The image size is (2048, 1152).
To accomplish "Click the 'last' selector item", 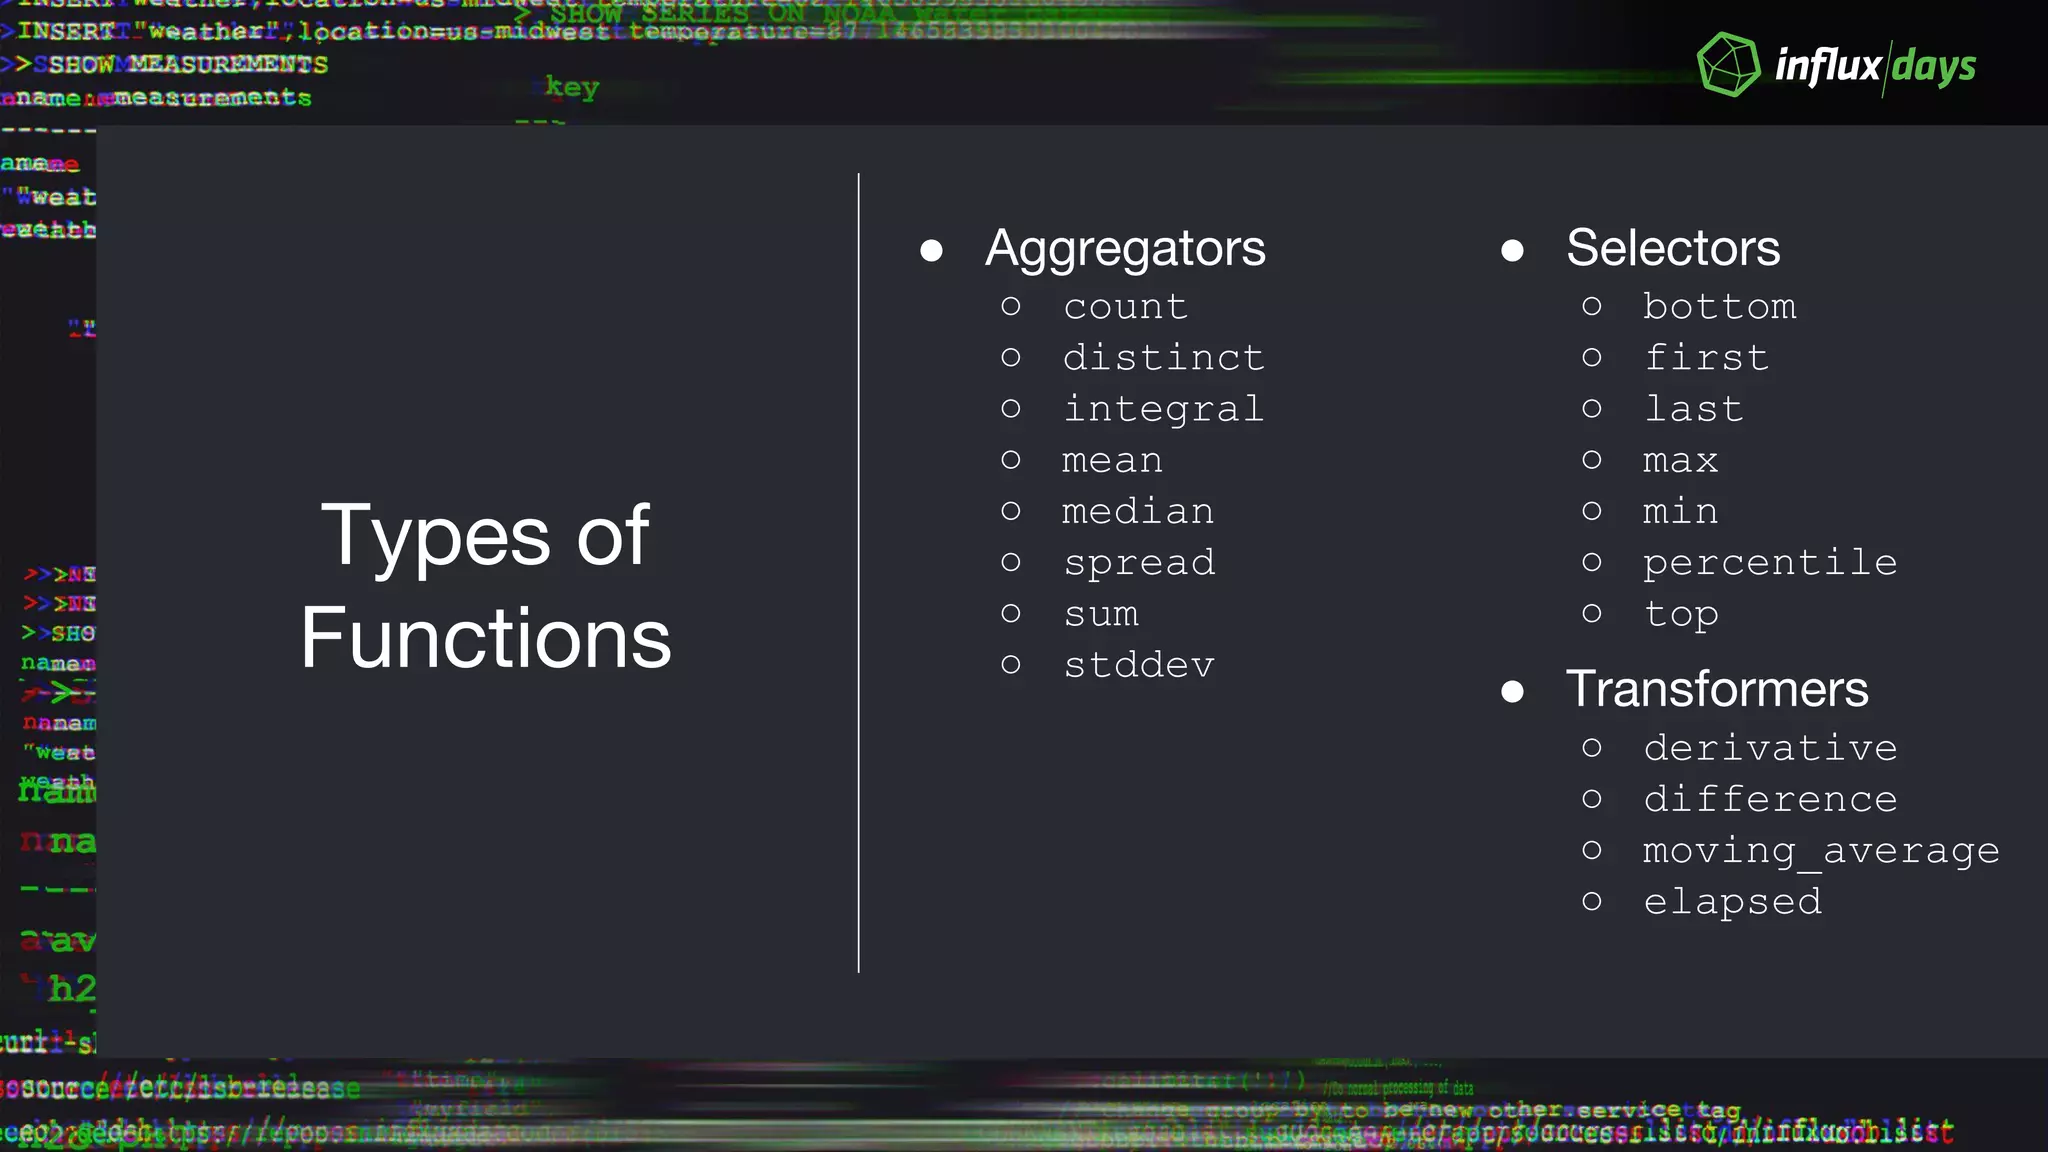I will pos(1694,408).
